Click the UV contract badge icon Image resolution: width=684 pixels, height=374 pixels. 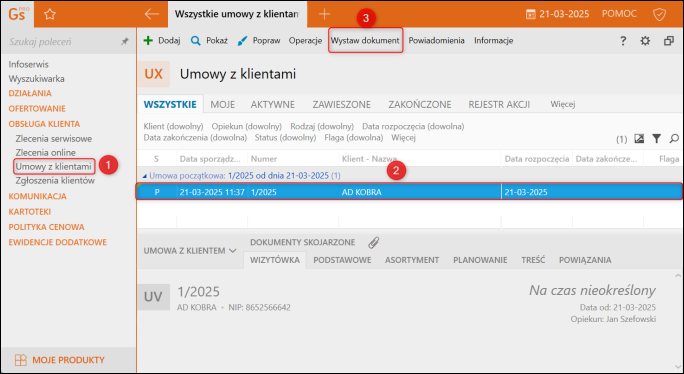[154, 297]
